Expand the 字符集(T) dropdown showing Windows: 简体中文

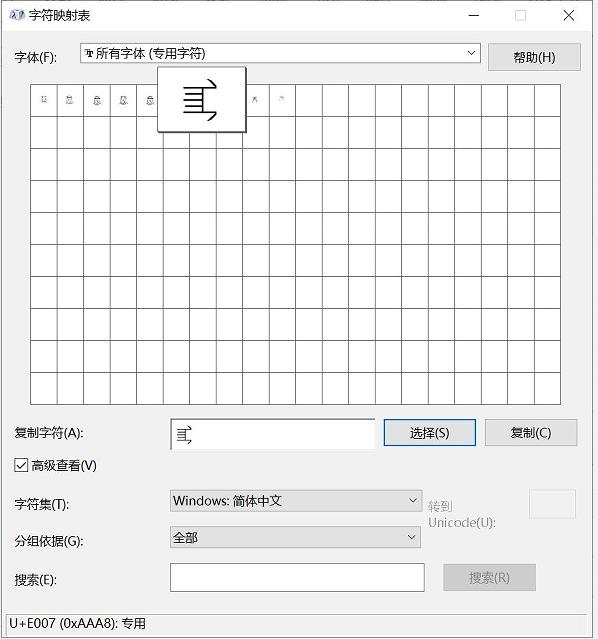pyautogui.click(x=296, y=501)
